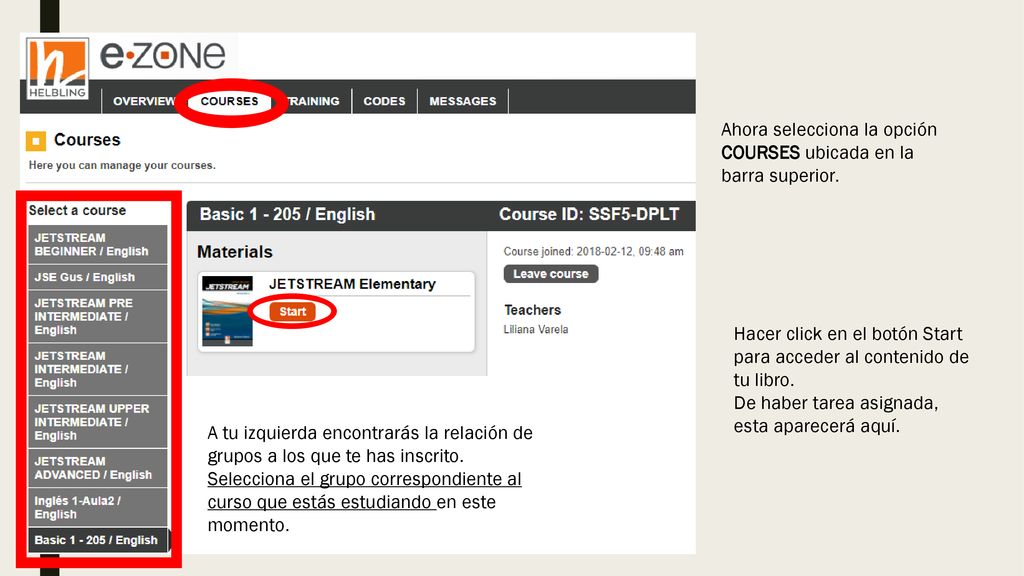This screenshot has width=1024, height=576.
Task: Click the Teachers heading
Action: 532,310
